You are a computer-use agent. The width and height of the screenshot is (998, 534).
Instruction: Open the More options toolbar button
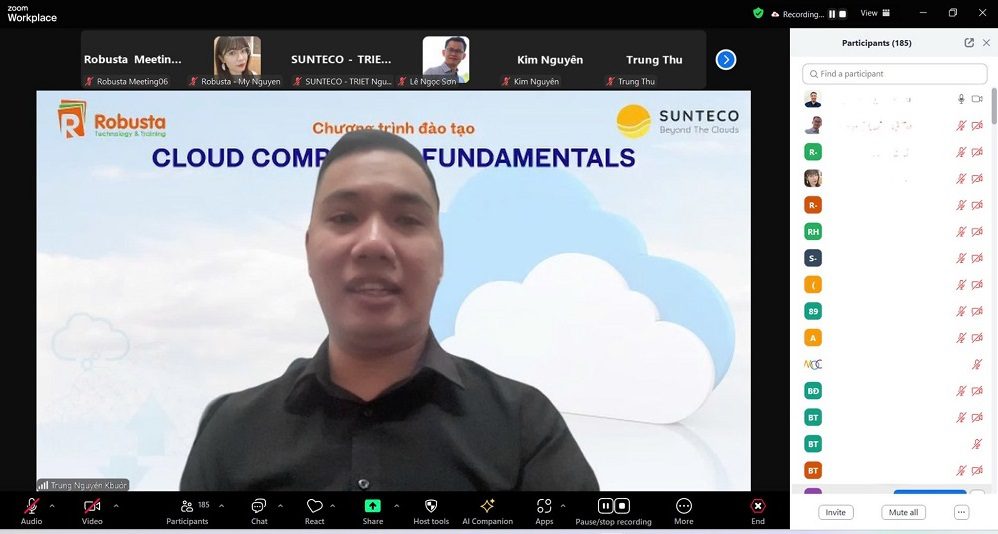684,511
